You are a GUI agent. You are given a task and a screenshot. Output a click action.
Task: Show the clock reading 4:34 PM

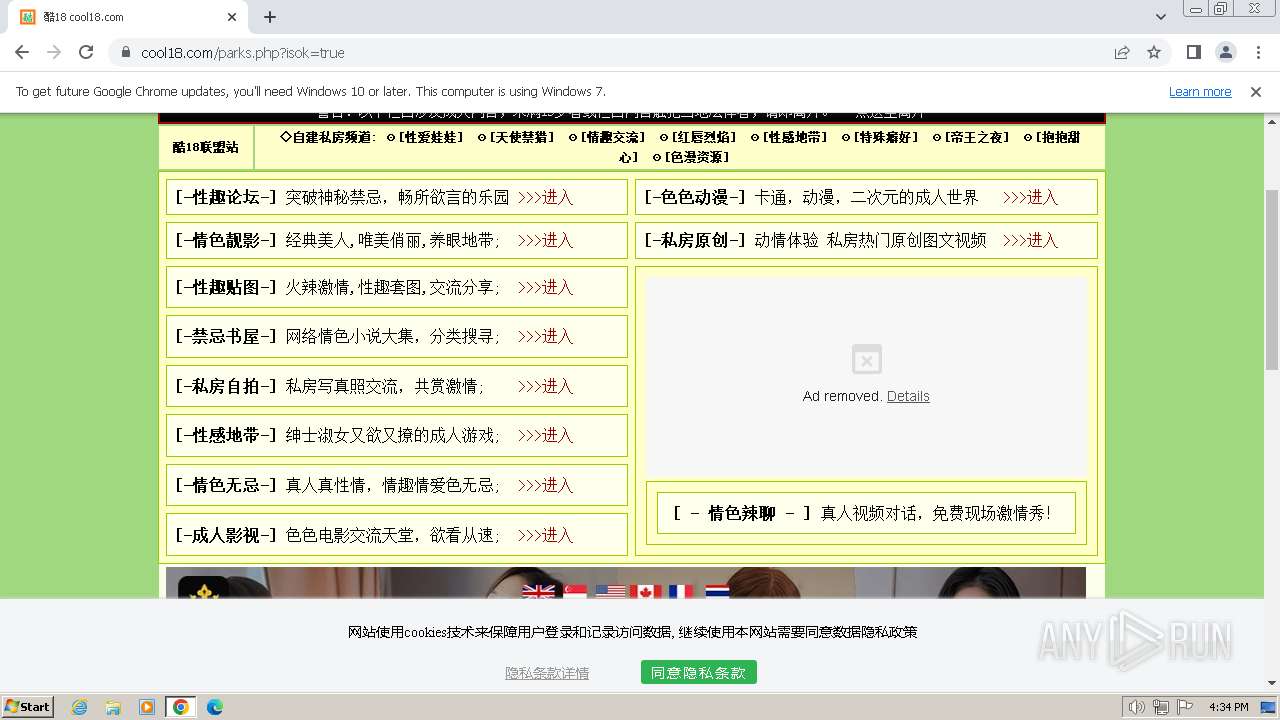[1228, 707]
